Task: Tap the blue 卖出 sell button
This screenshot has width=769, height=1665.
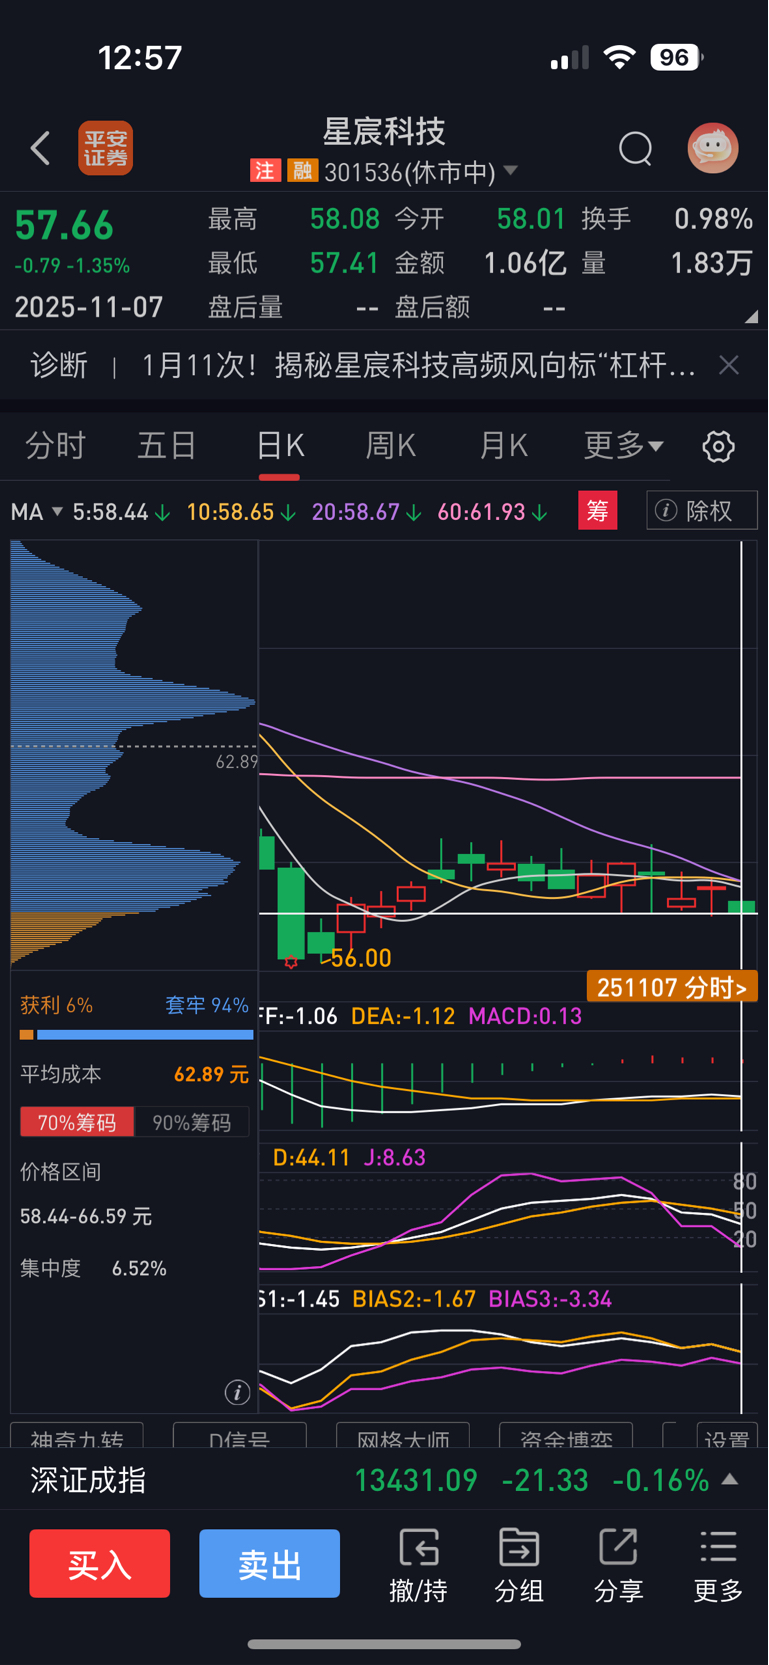Action: tap(270, 1563)
